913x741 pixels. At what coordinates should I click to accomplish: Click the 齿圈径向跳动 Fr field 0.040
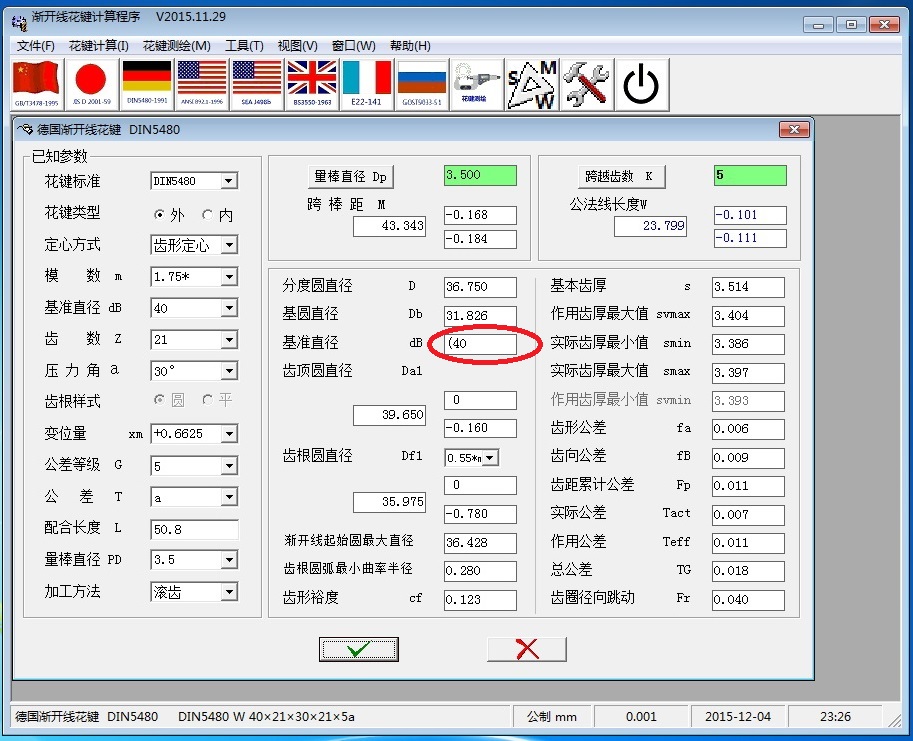click(x=748, y=600)
